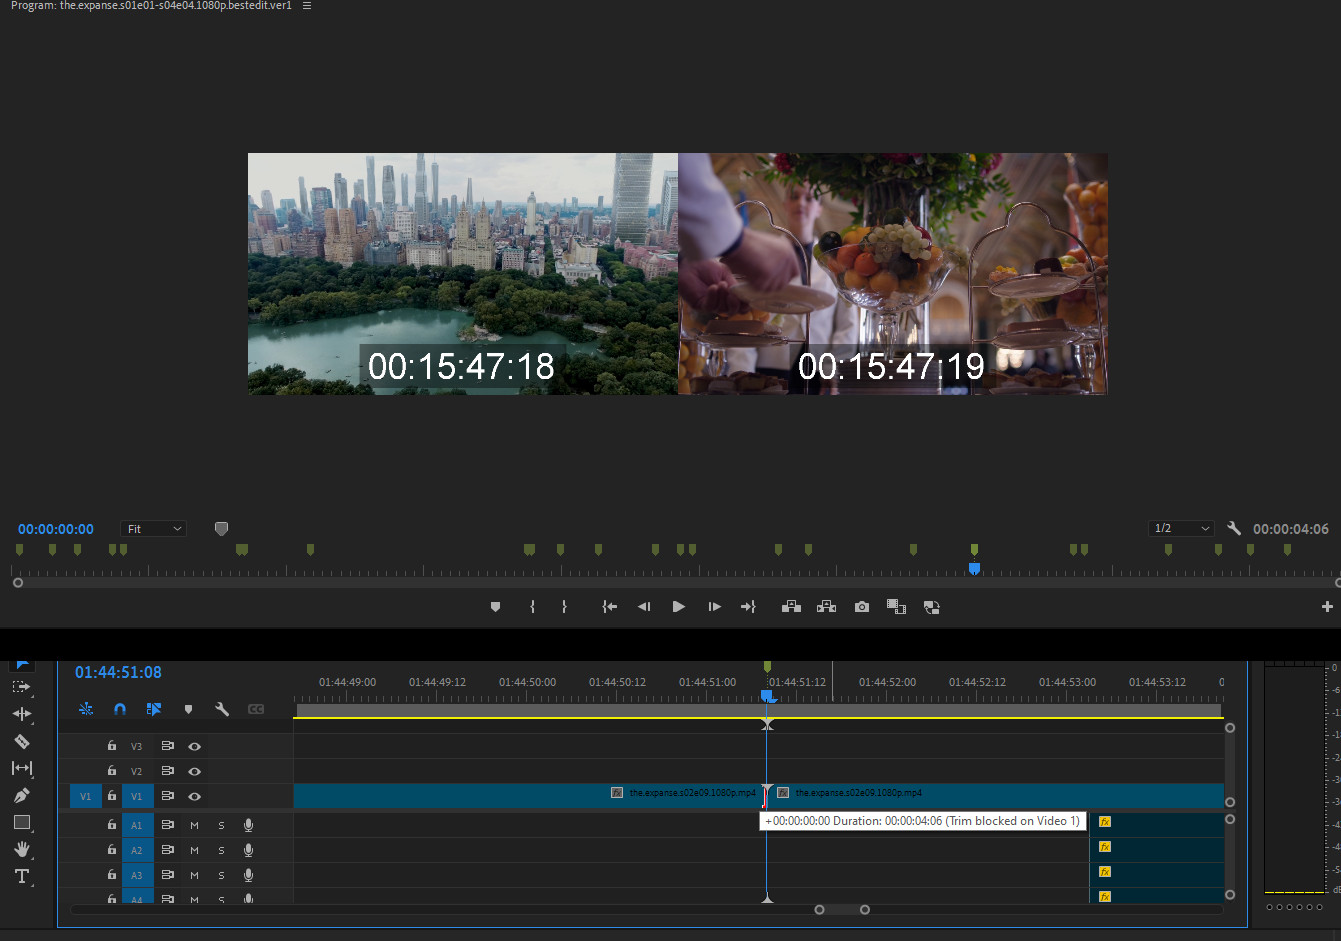The height and width of the screenshot is (941, 1341).
Task: Click the button editor plus icon
Action: click(x=1327, y=607)
